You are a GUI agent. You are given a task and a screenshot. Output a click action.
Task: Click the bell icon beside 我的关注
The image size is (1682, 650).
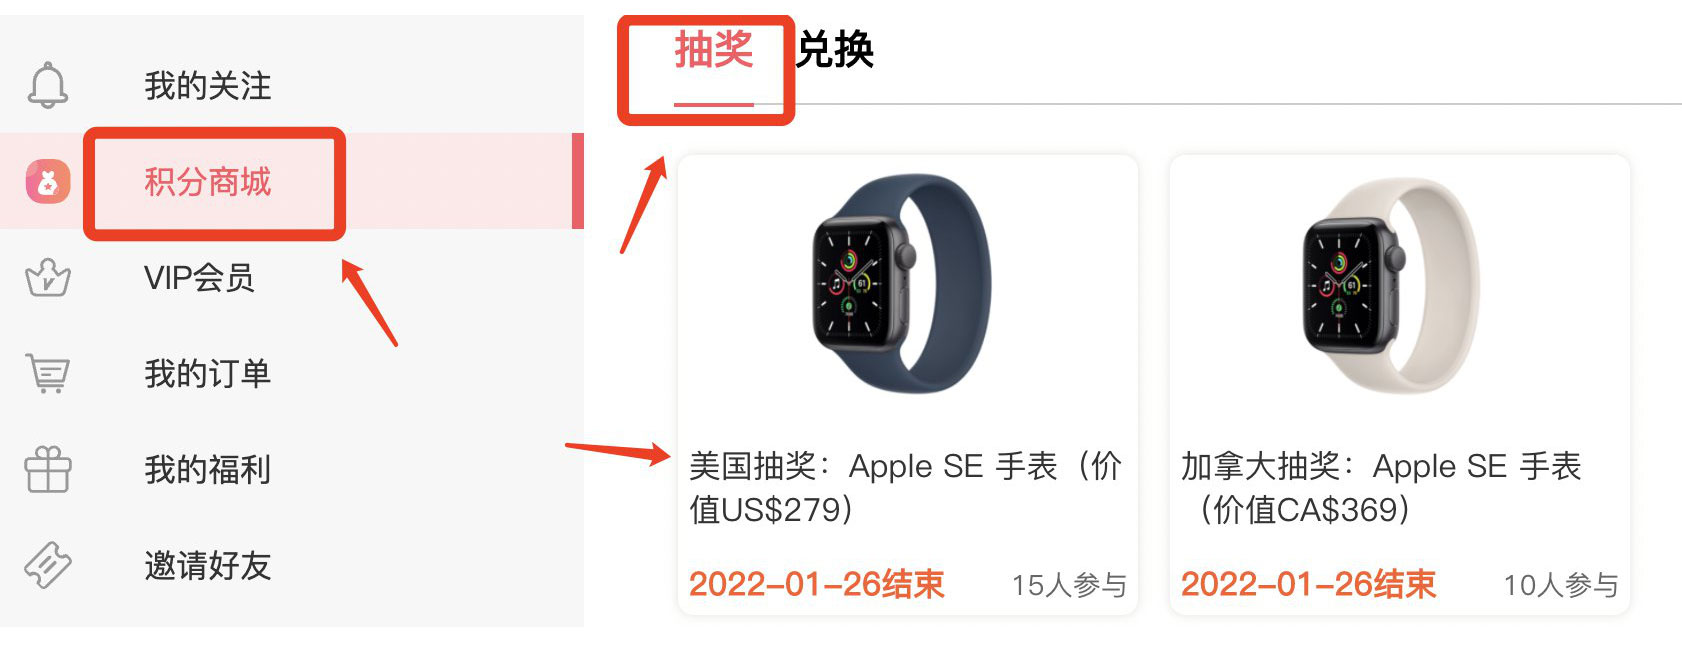pos(48,85)
